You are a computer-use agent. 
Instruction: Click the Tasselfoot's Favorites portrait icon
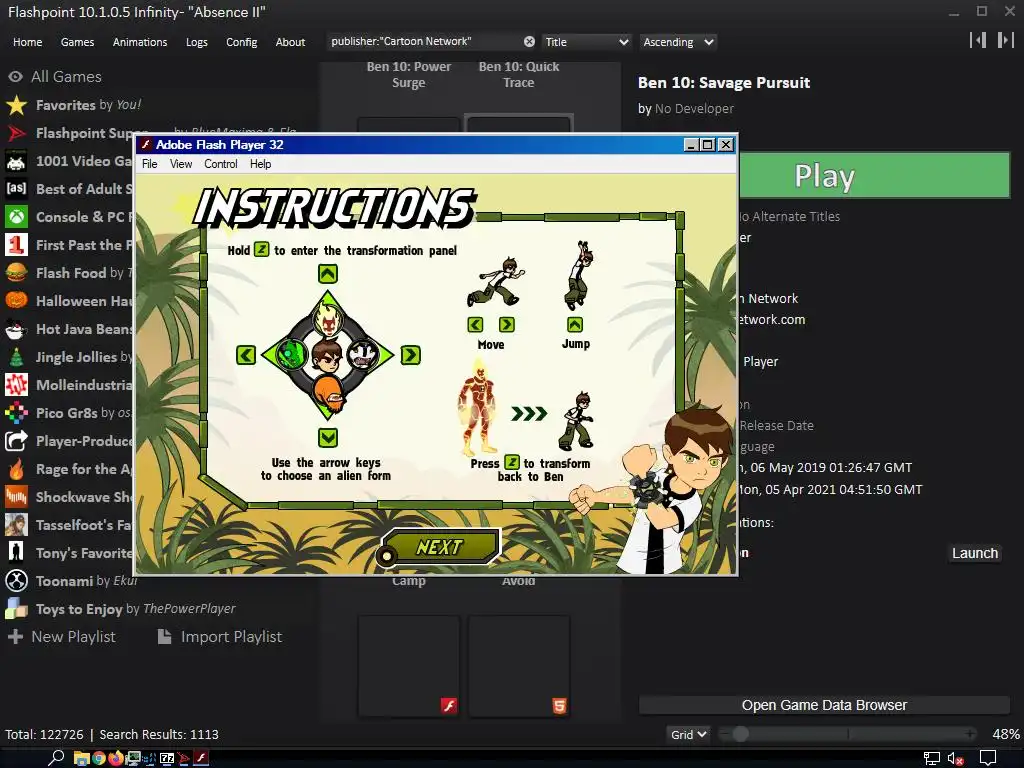click(16, 525)
